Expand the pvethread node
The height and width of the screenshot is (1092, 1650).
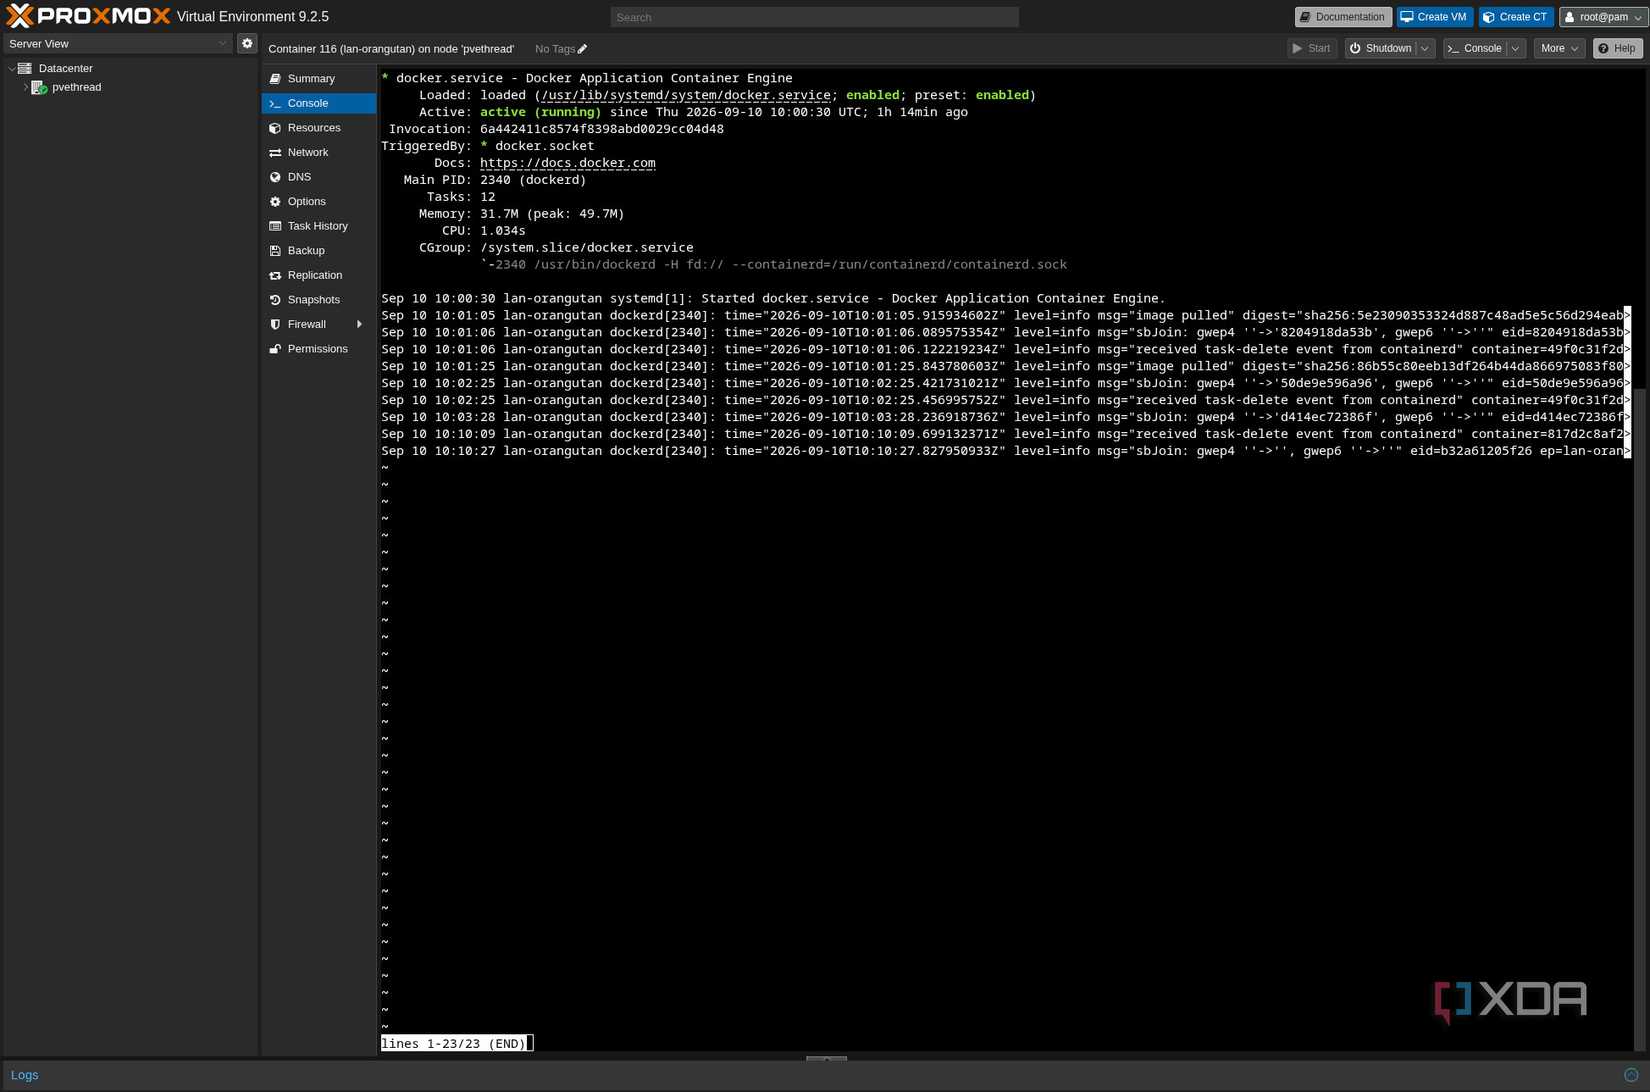point(26,87)
